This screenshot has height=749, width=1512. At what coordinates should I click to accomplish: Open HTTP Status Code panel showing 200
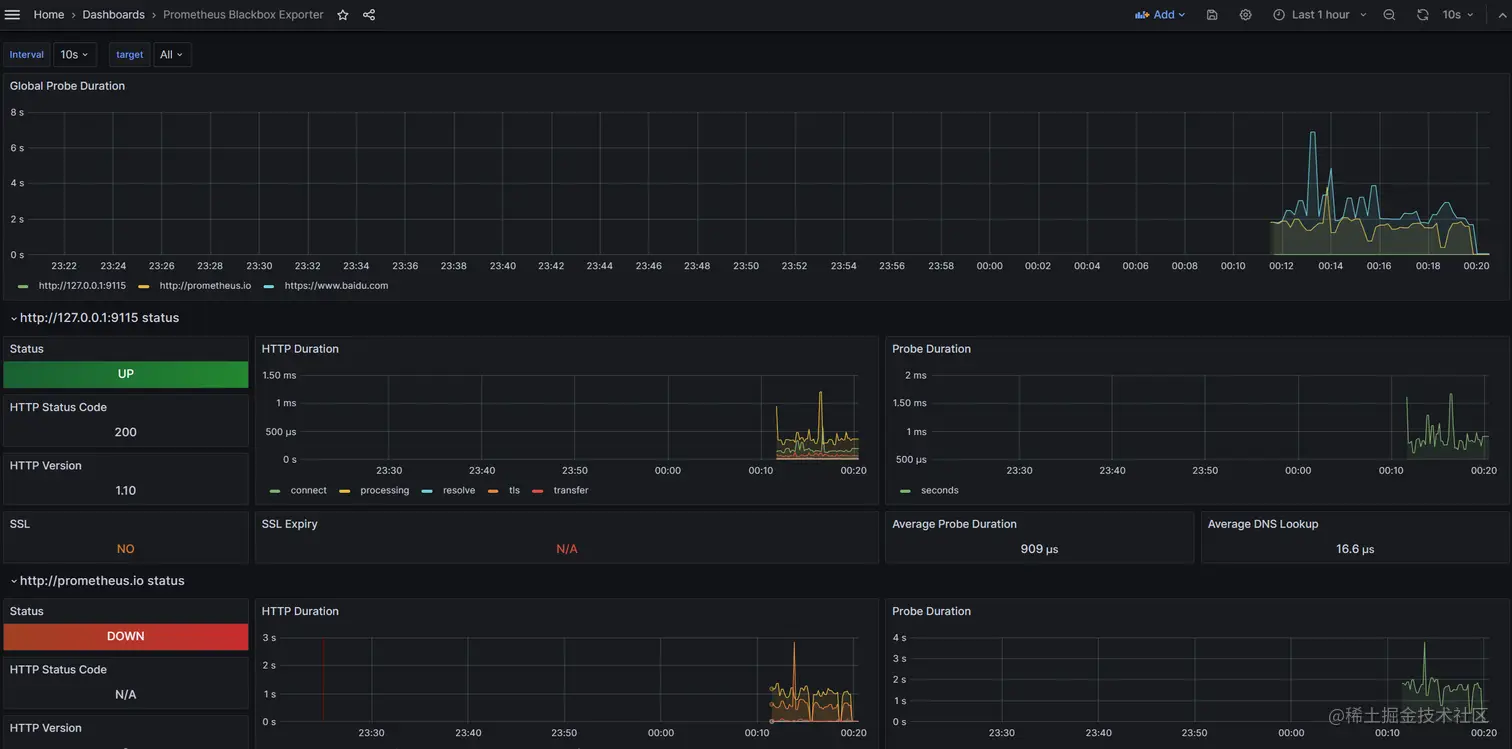point(126,420)
